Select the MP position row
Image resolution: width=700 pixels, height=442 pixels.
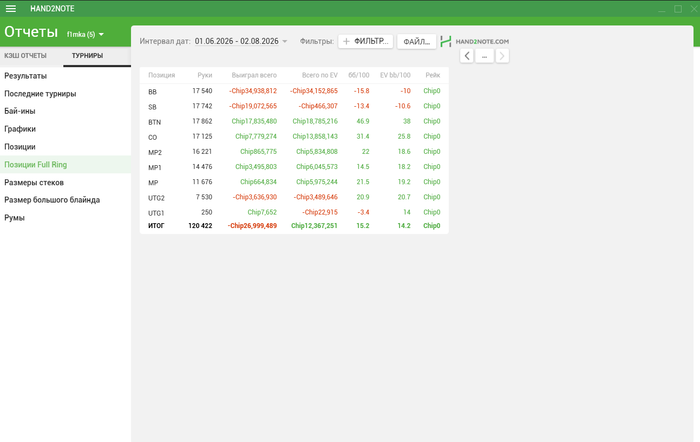(294, 182)
